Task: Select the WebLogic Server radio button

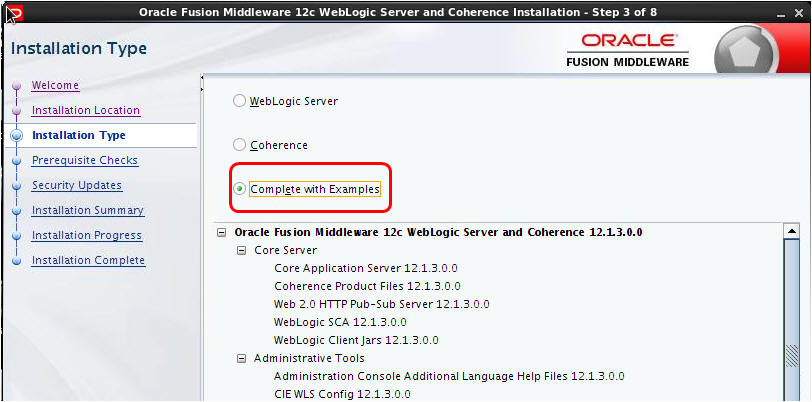Action: click(x=239, y=101)
